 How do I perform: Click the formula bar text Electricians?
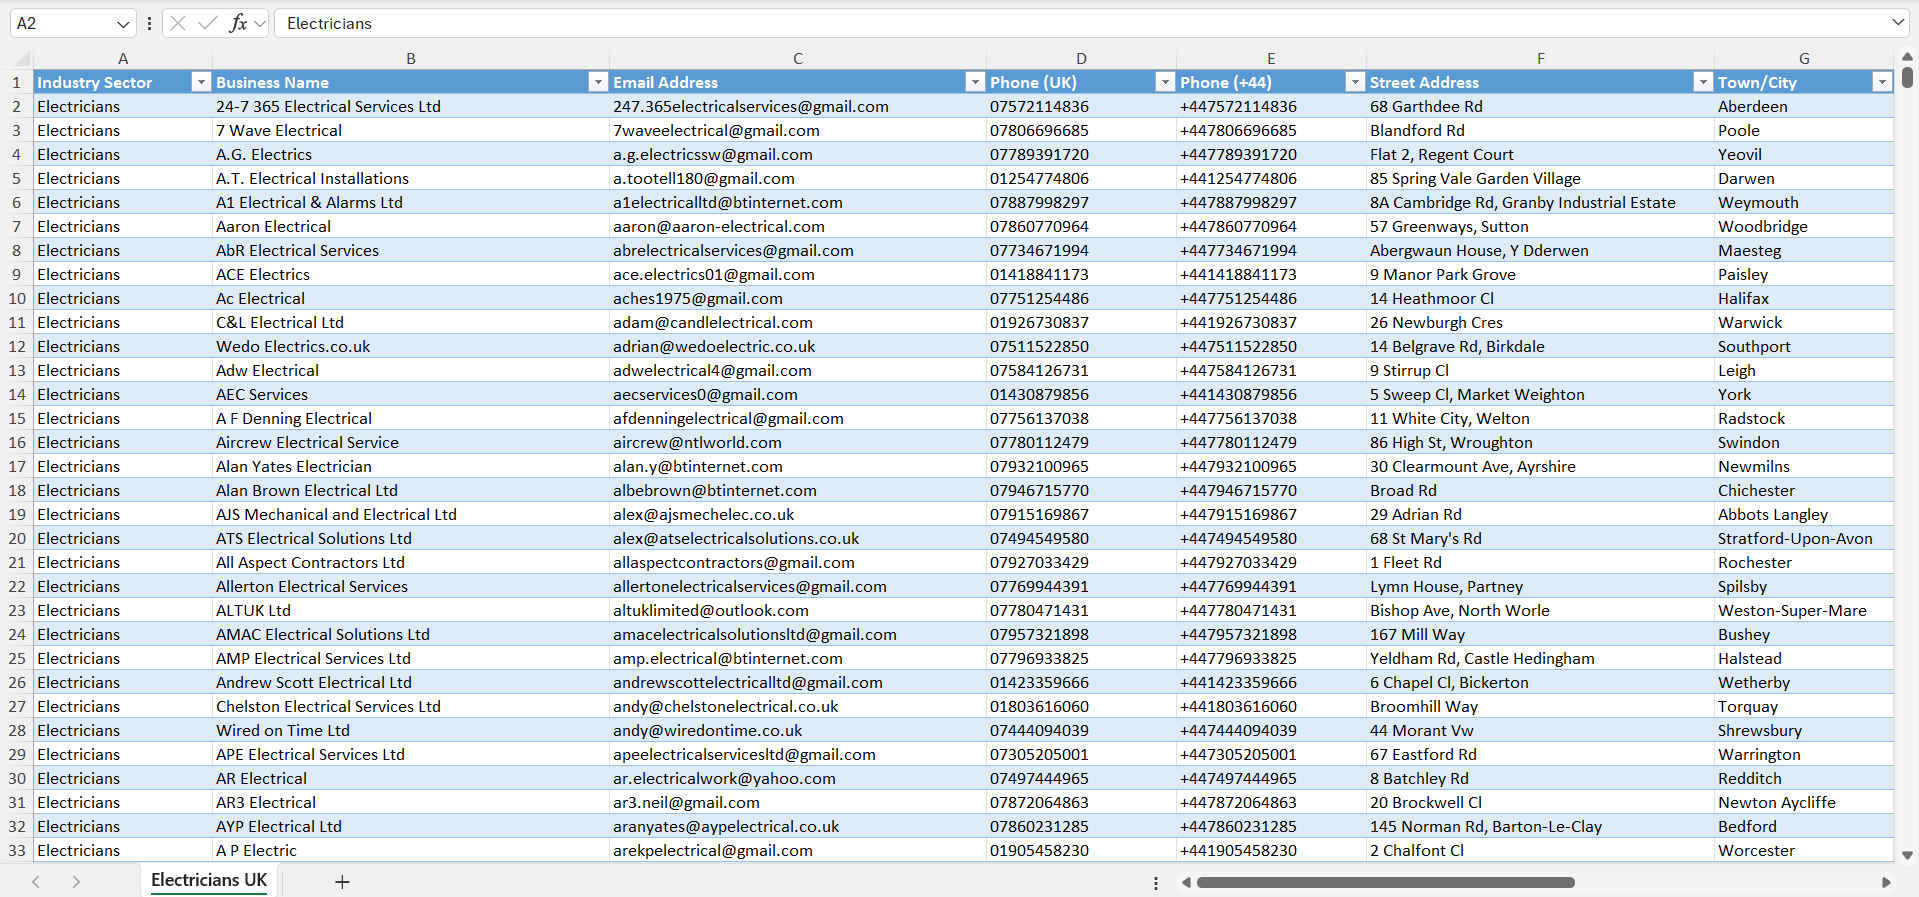pos(329,23)
